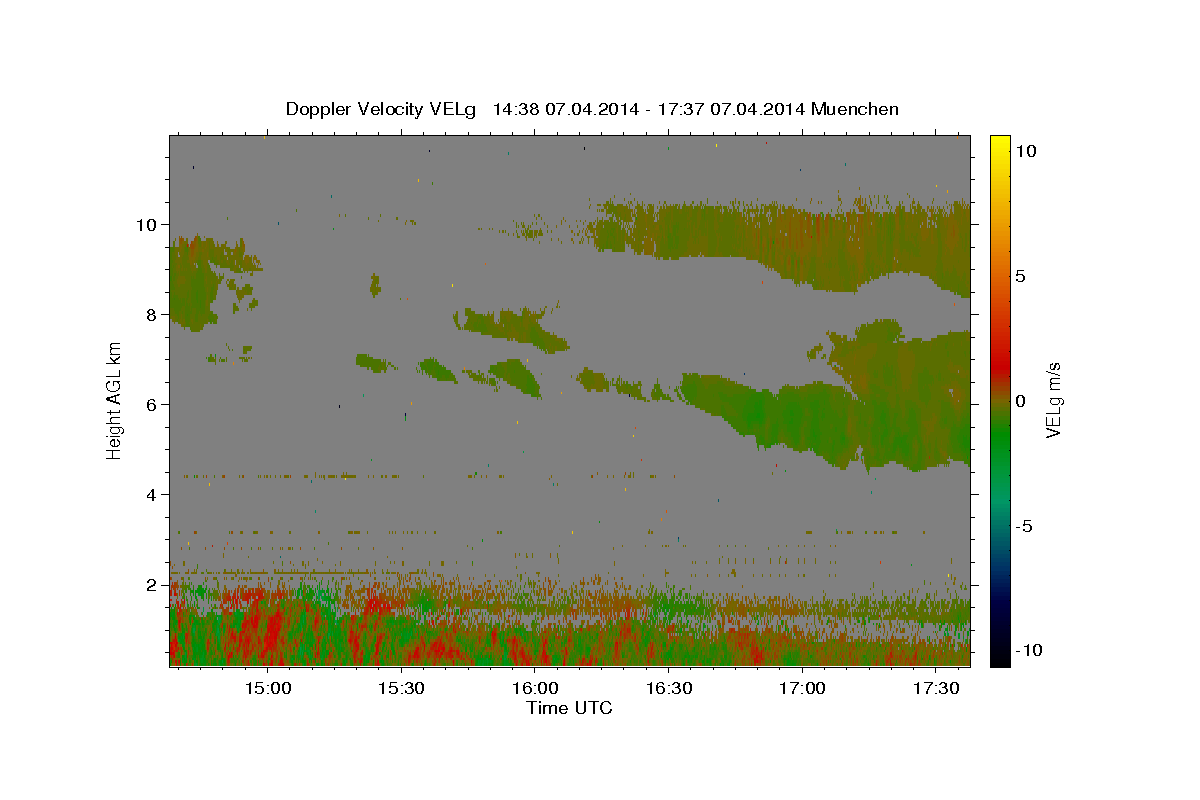
Task: Click the 17:00 time axis label
Action: [802, 688]
